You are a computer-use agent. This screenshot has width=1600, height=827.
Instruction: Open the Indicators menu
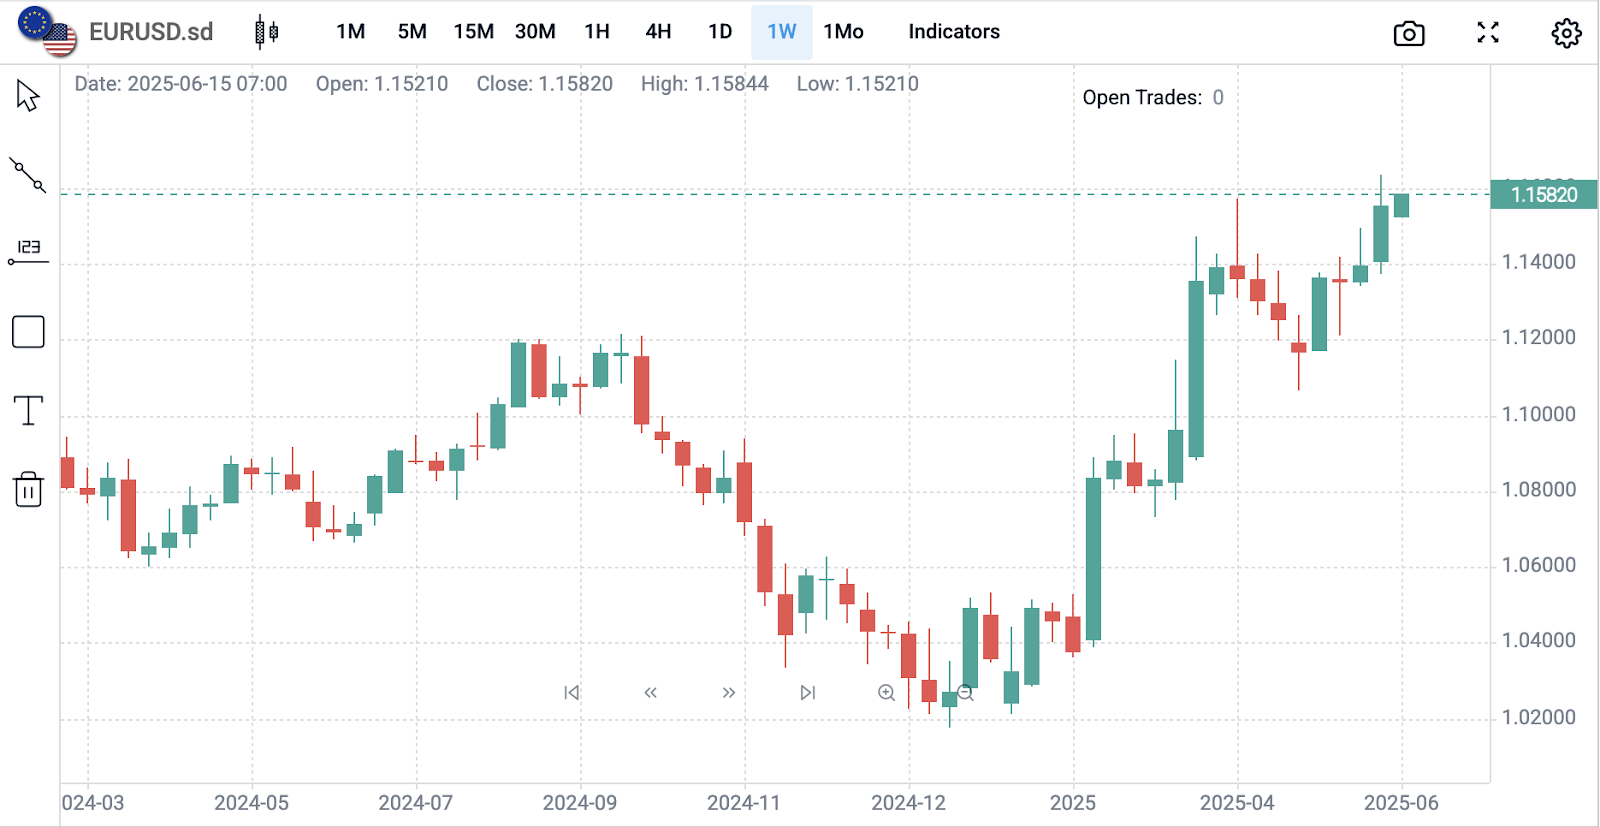pyautogui.click(x=954, y=32)
